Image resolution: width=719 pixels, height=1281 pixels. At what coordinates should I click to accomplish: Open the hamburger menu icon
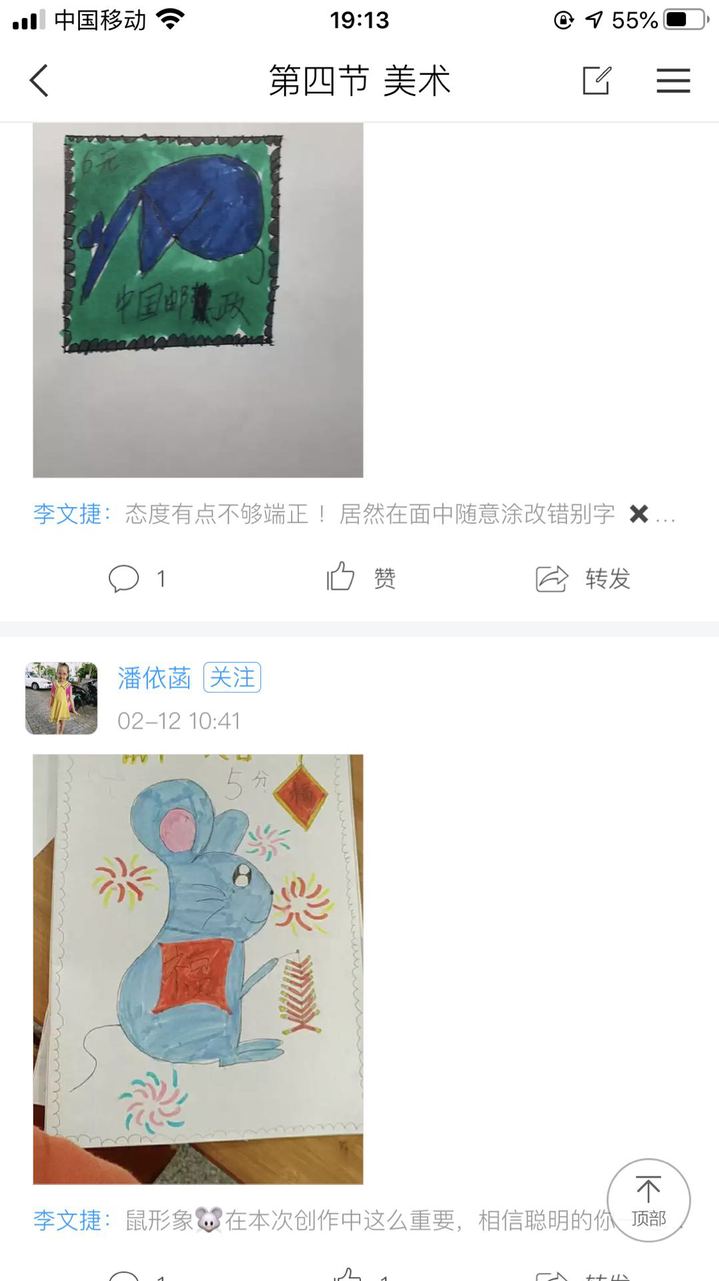coord(673,80)
